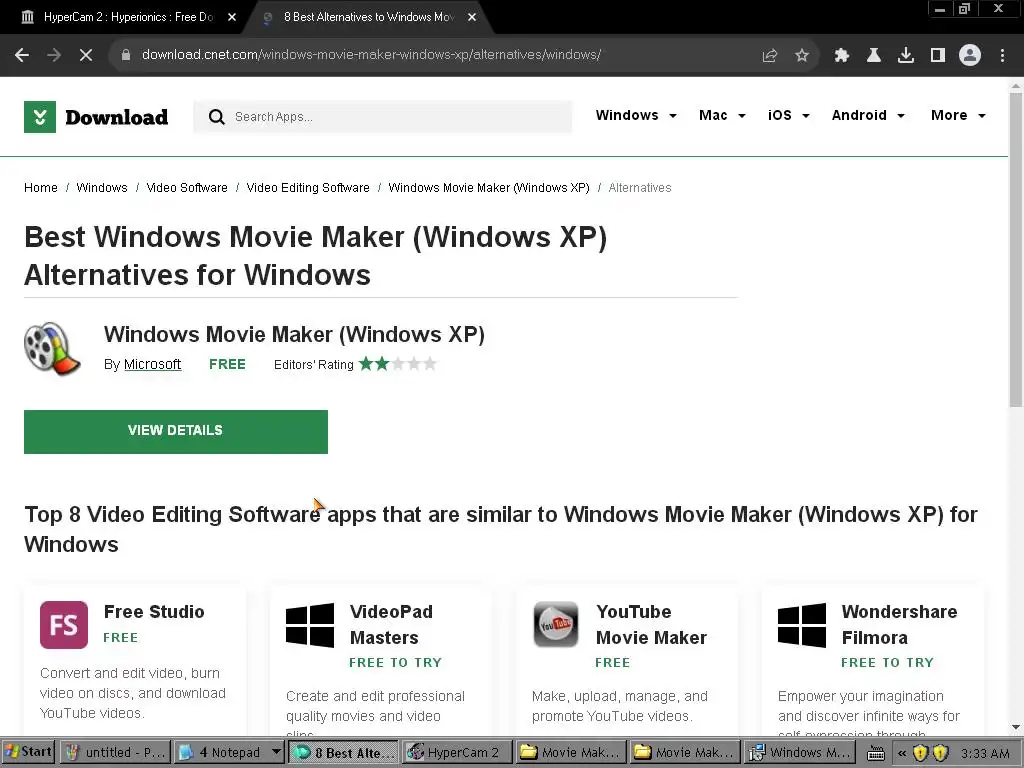This screenshot has width=1024, height=768.
Task: Click the Windows Movie Maker (Windows XP) title
Action: pos(294,334)
